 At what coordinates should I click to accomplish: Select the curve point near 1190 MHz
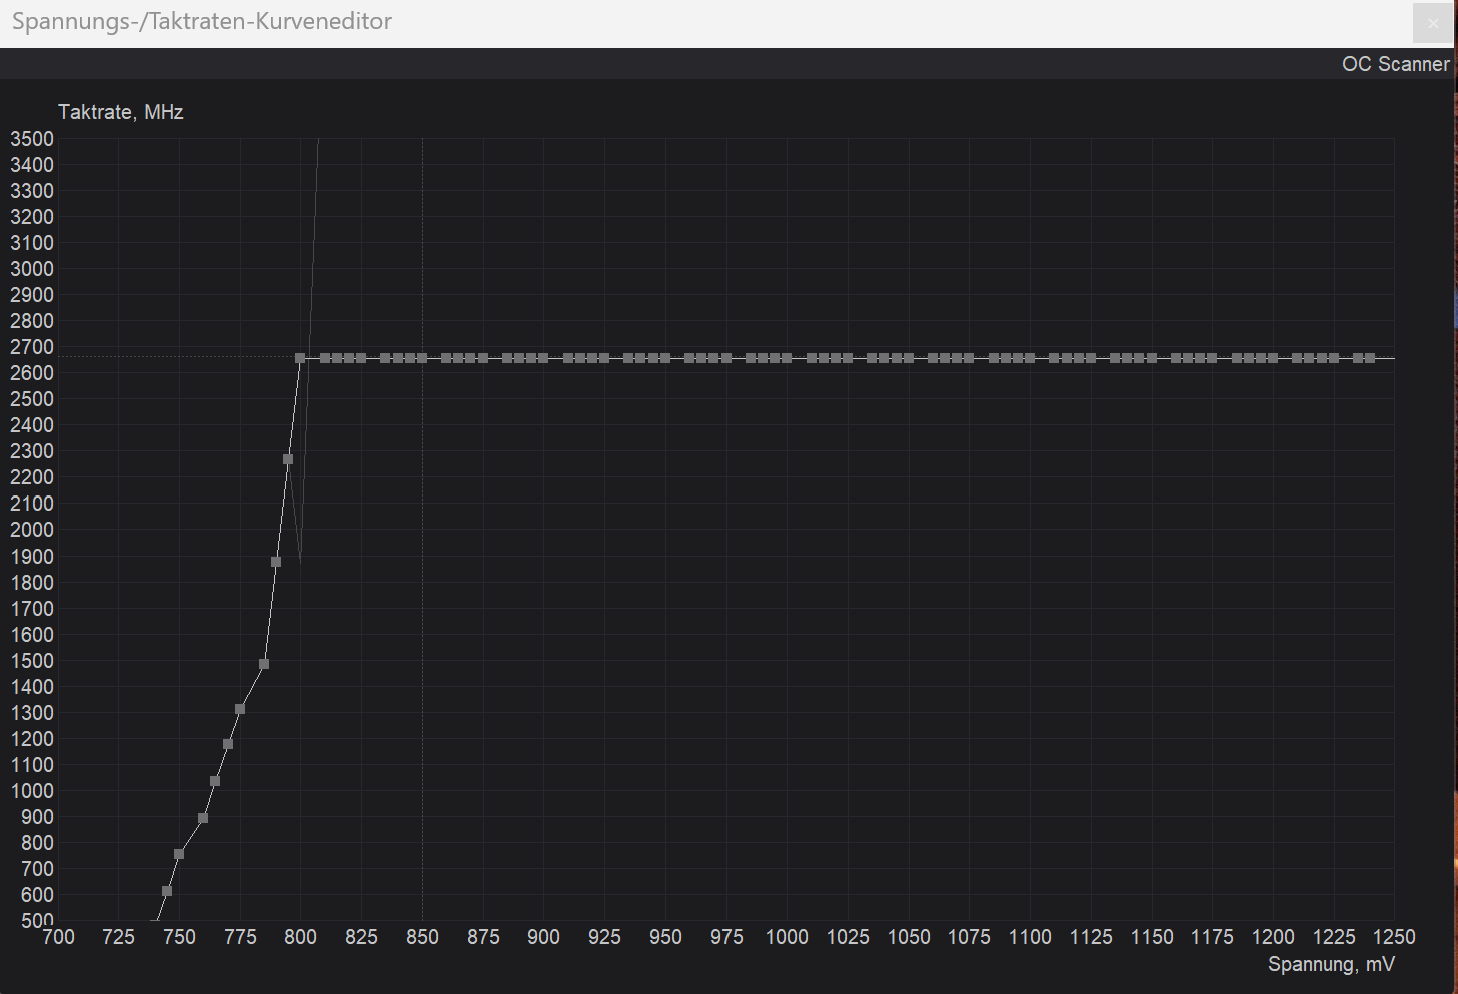(227, 742)
